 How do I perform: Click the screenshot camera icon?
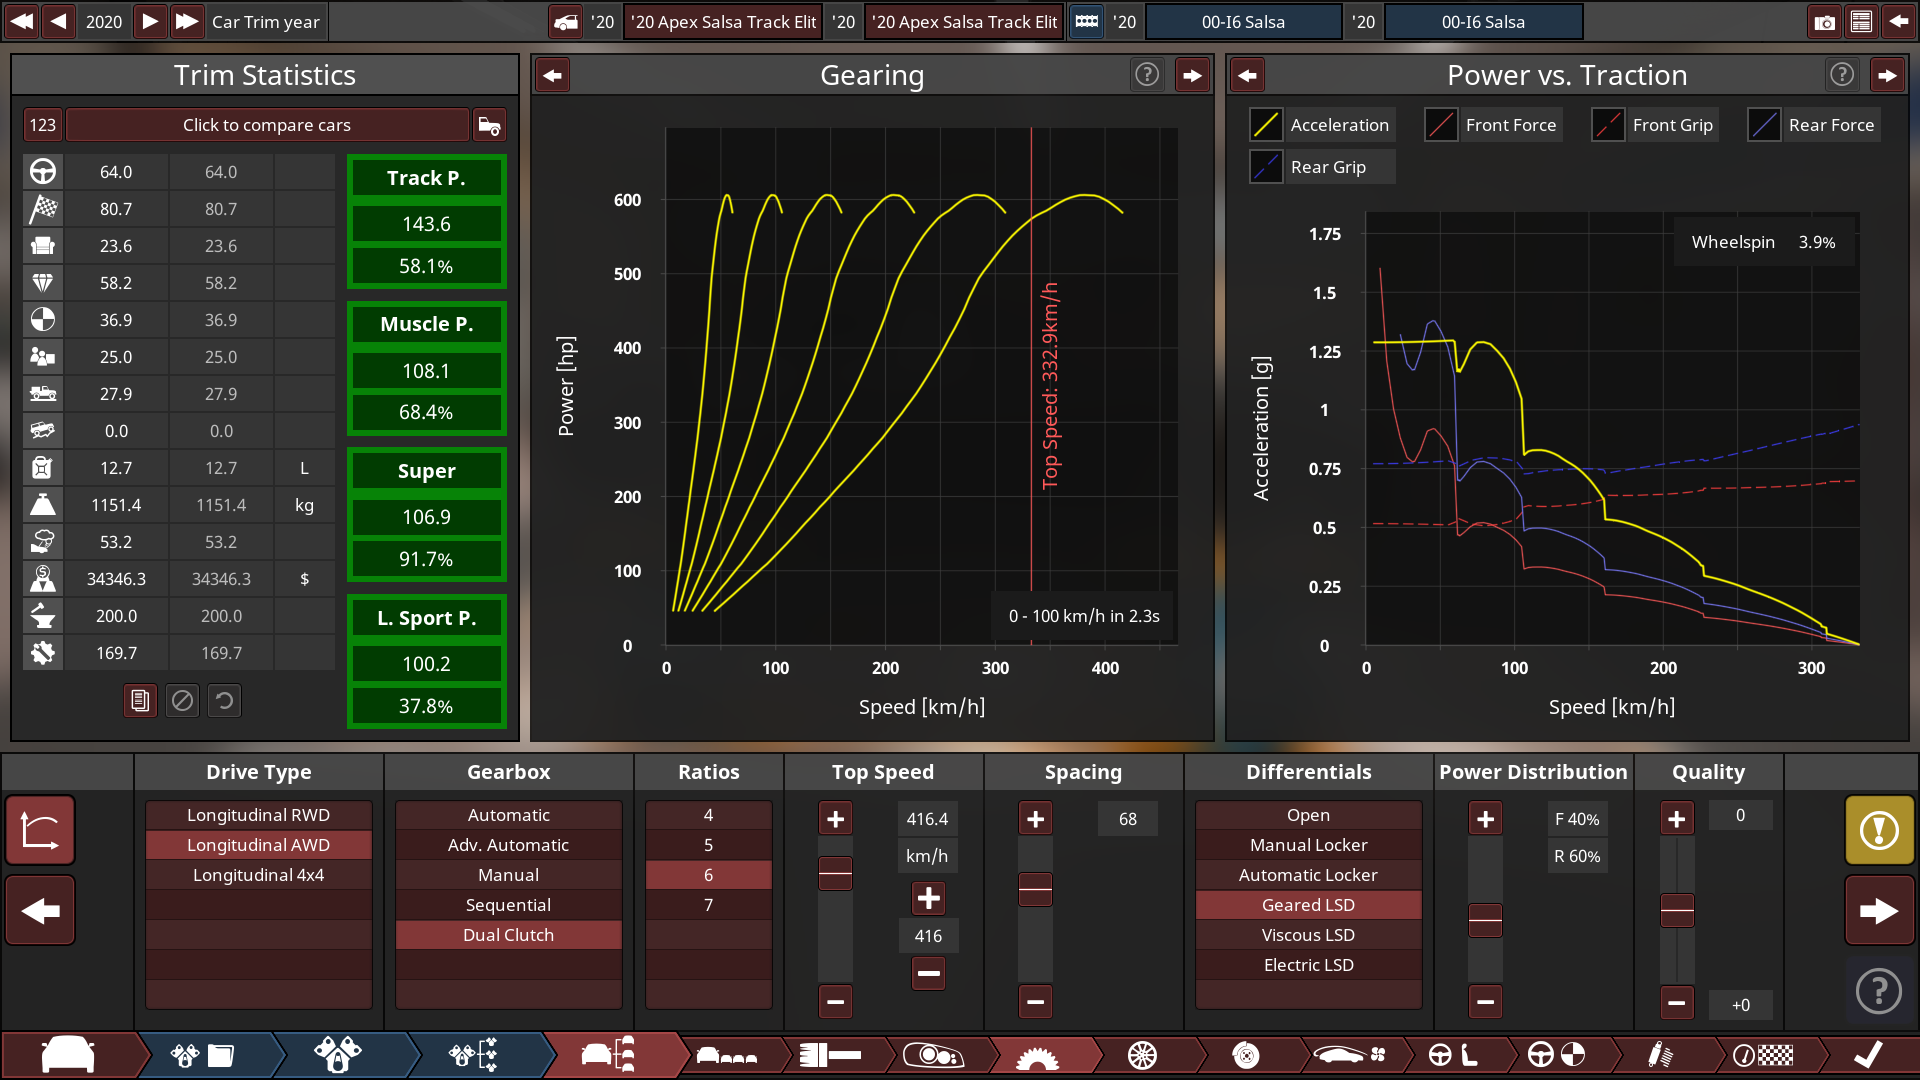(x=1824, y=22)
